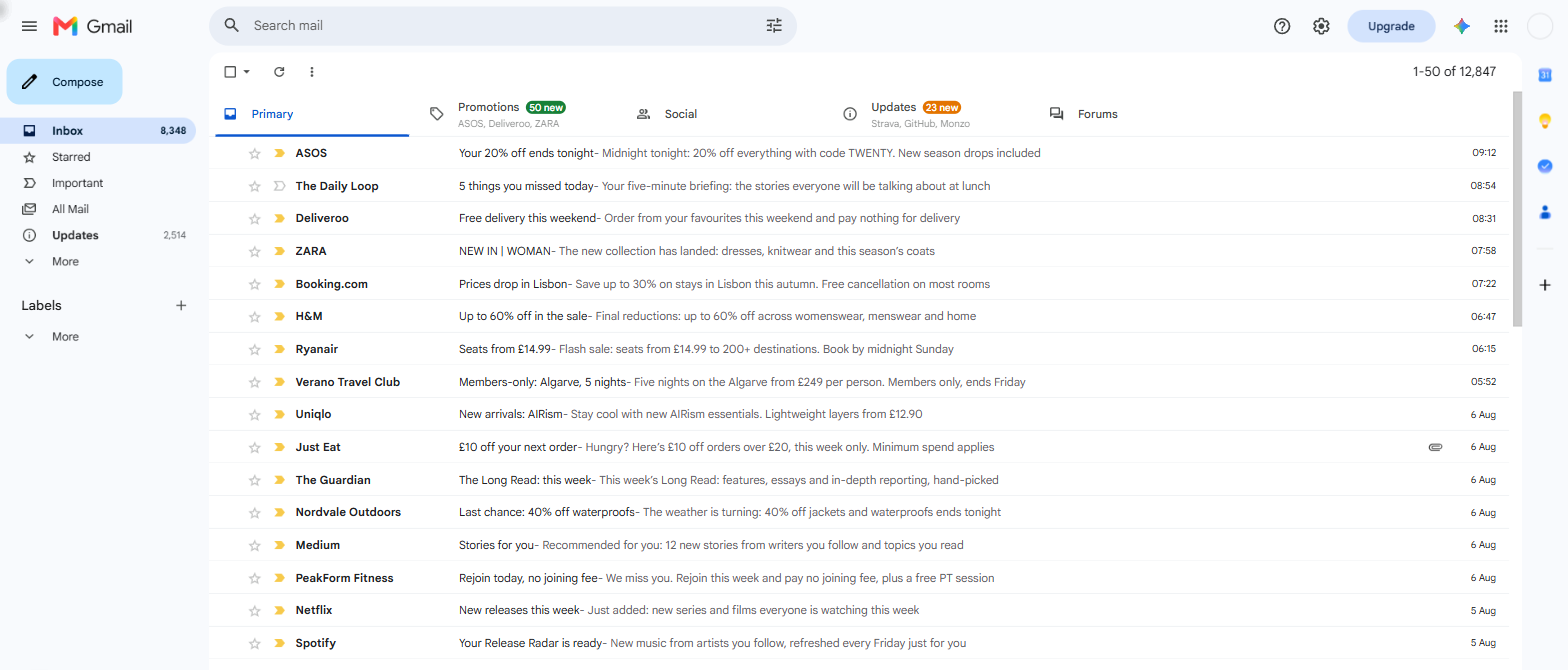Open the Google apps grid
Image resolution: width=1568 pixels, height=670 pixels.
(1501, 26)
